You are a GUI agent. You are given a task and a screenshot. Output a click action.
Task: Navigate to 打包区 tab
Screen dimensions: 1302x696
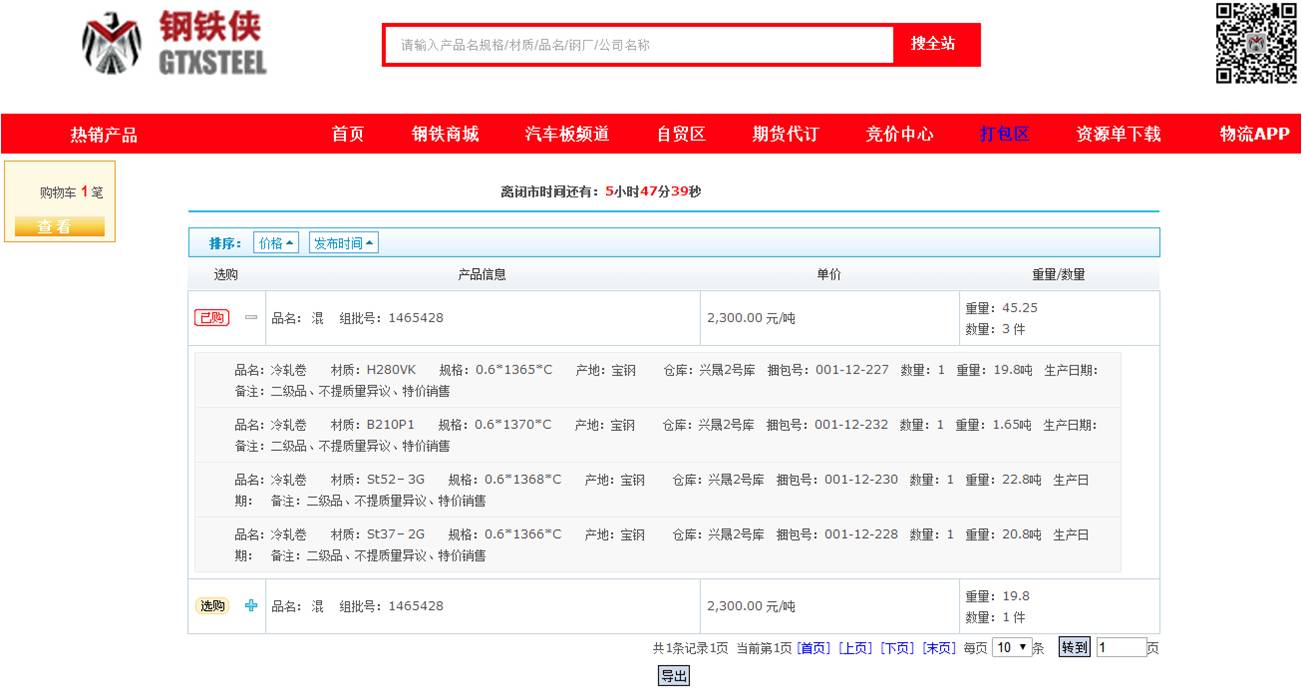pyautogui.click(x=1004, y=134)
